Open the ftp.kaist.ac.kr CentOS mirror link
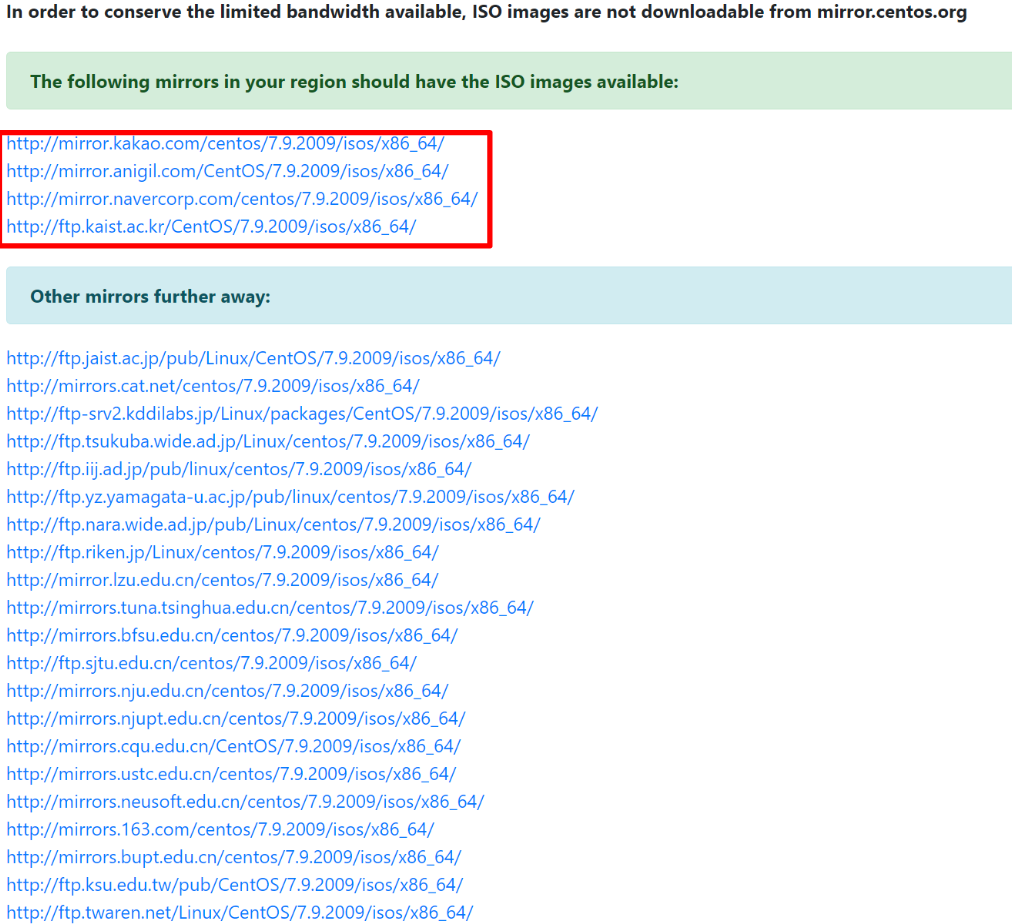The width and height of the screenshot is (1012, 924). coord(211,226)
